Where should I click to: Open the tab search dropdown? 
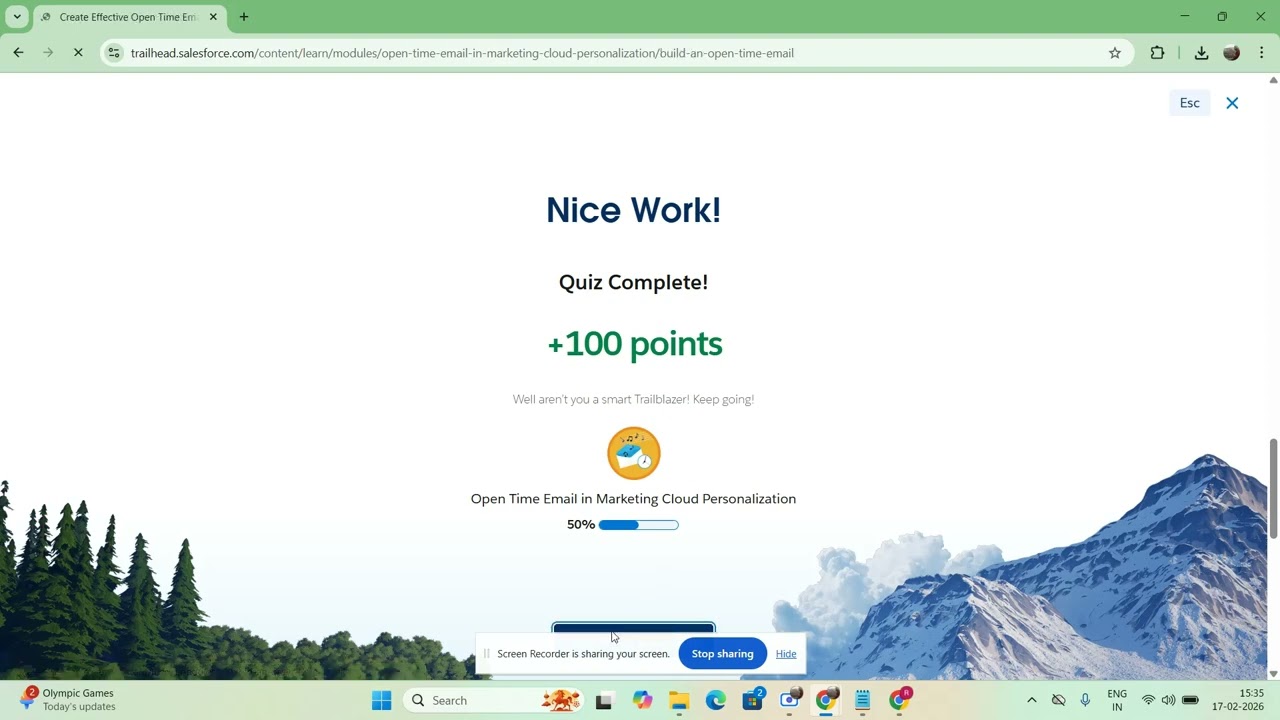coord(17,17)
